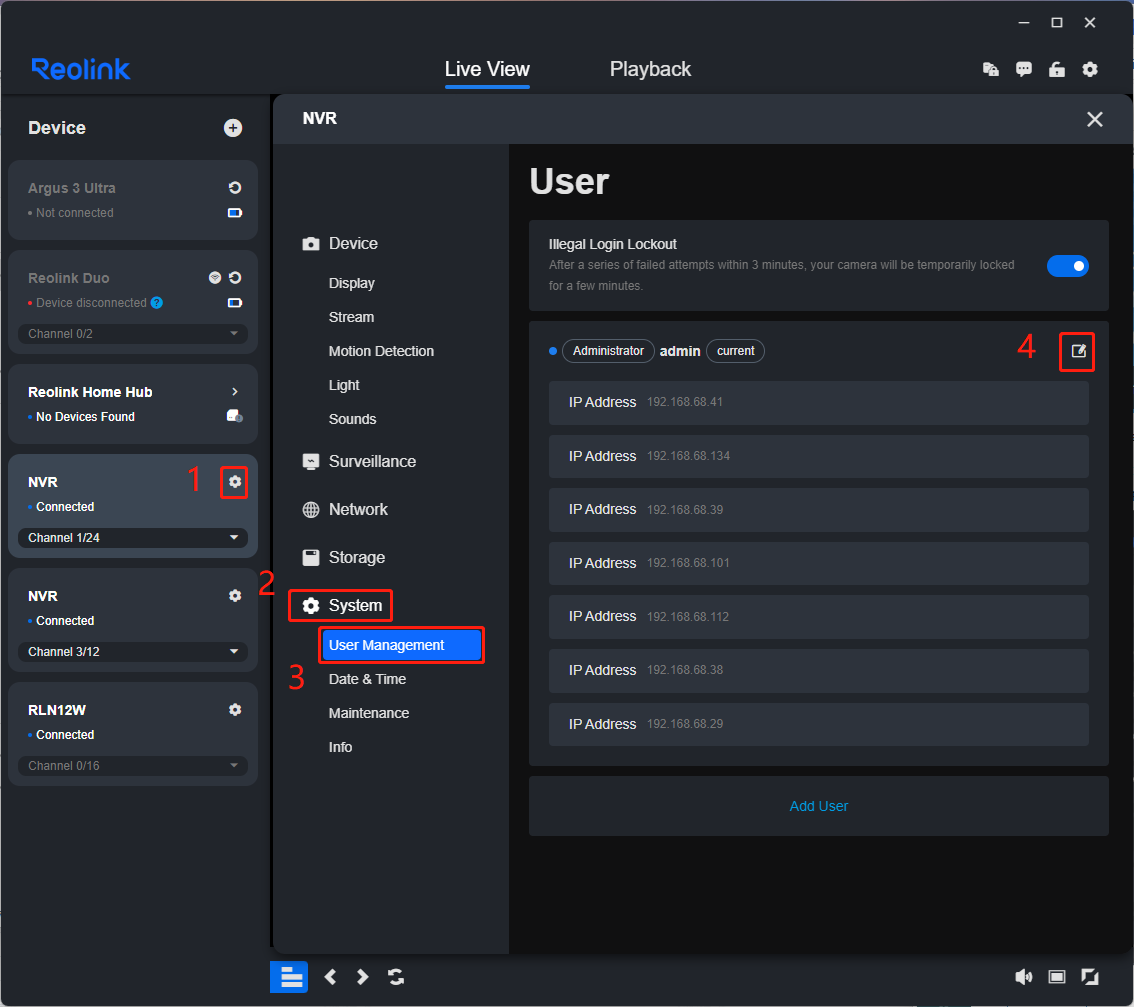1134x1007 pixels.
Task: Open Motion Detection settings
Action: click(x=381, y=351)
